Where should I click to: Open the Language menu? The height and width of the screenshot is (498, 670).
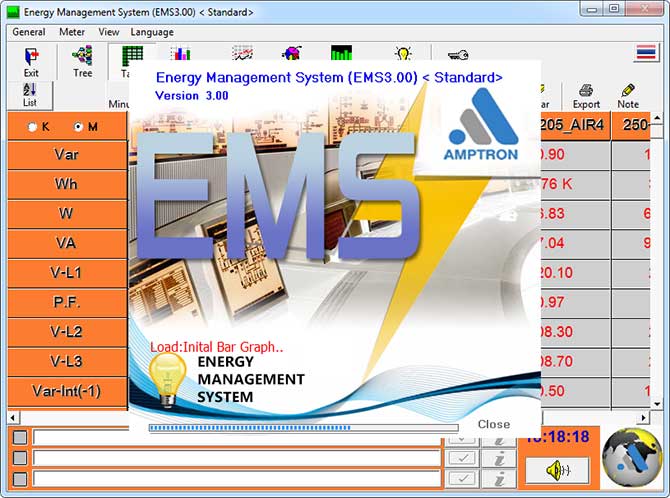(152, 32)
